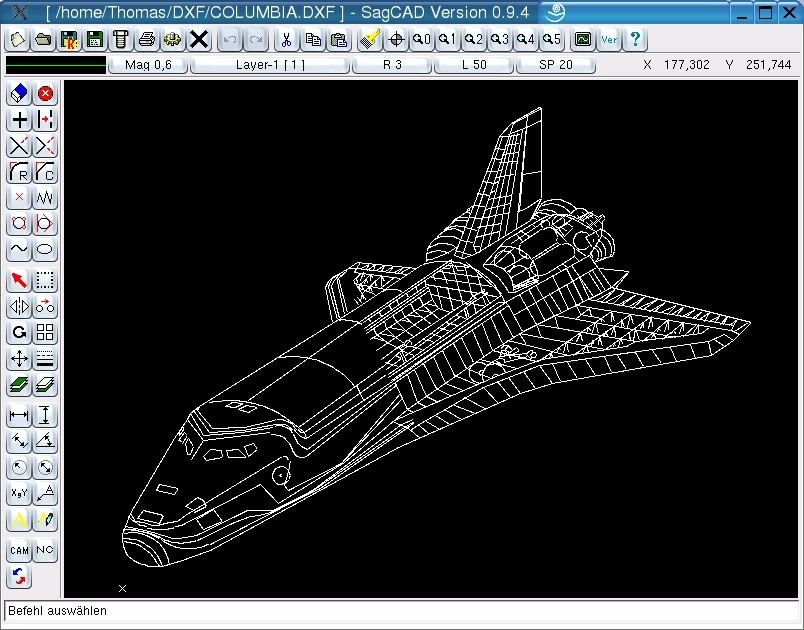Click the scissors cut icon

[285, 40]
